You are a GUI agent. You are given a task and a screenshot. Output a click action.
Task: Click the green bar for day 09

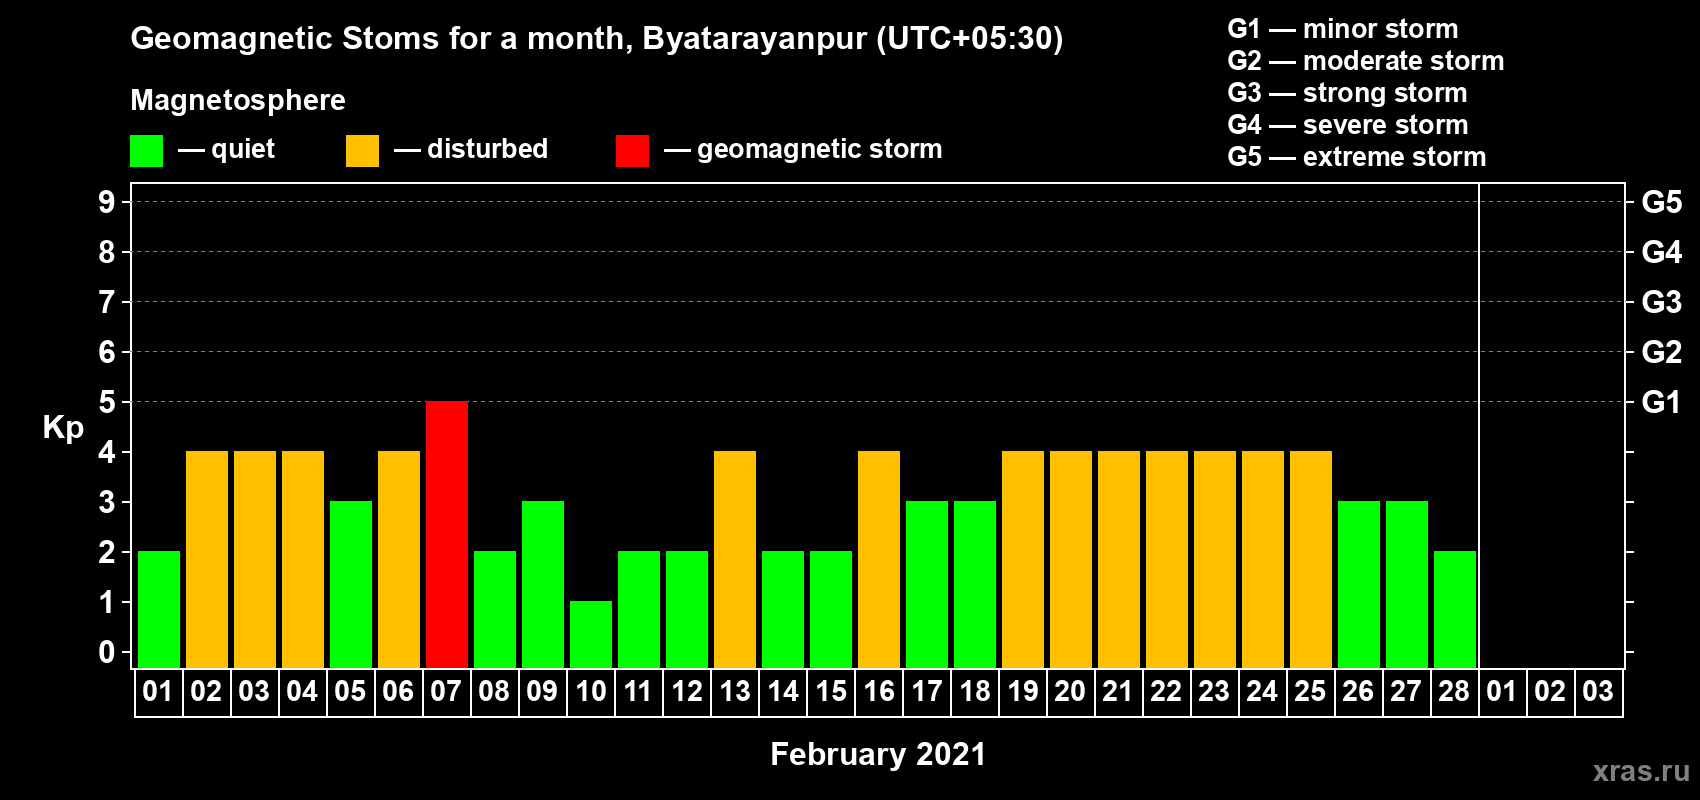pyautogui.click(x=543, y=584)
